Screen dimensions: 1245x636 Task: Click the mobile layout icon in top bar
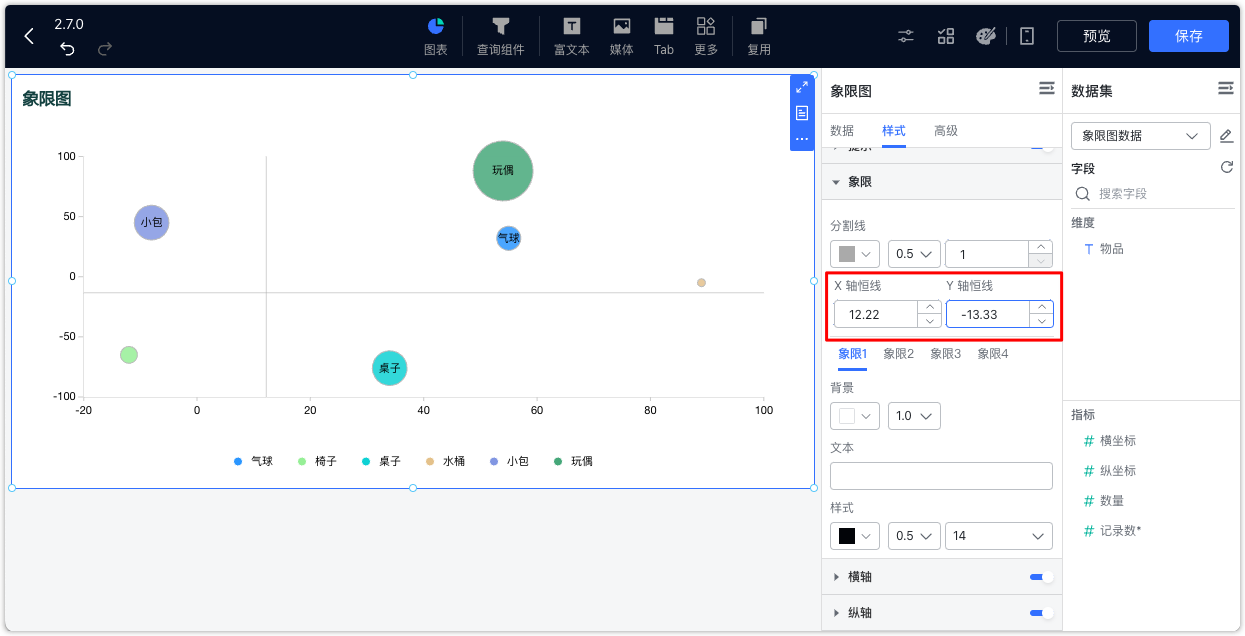tap(1026, 35)
